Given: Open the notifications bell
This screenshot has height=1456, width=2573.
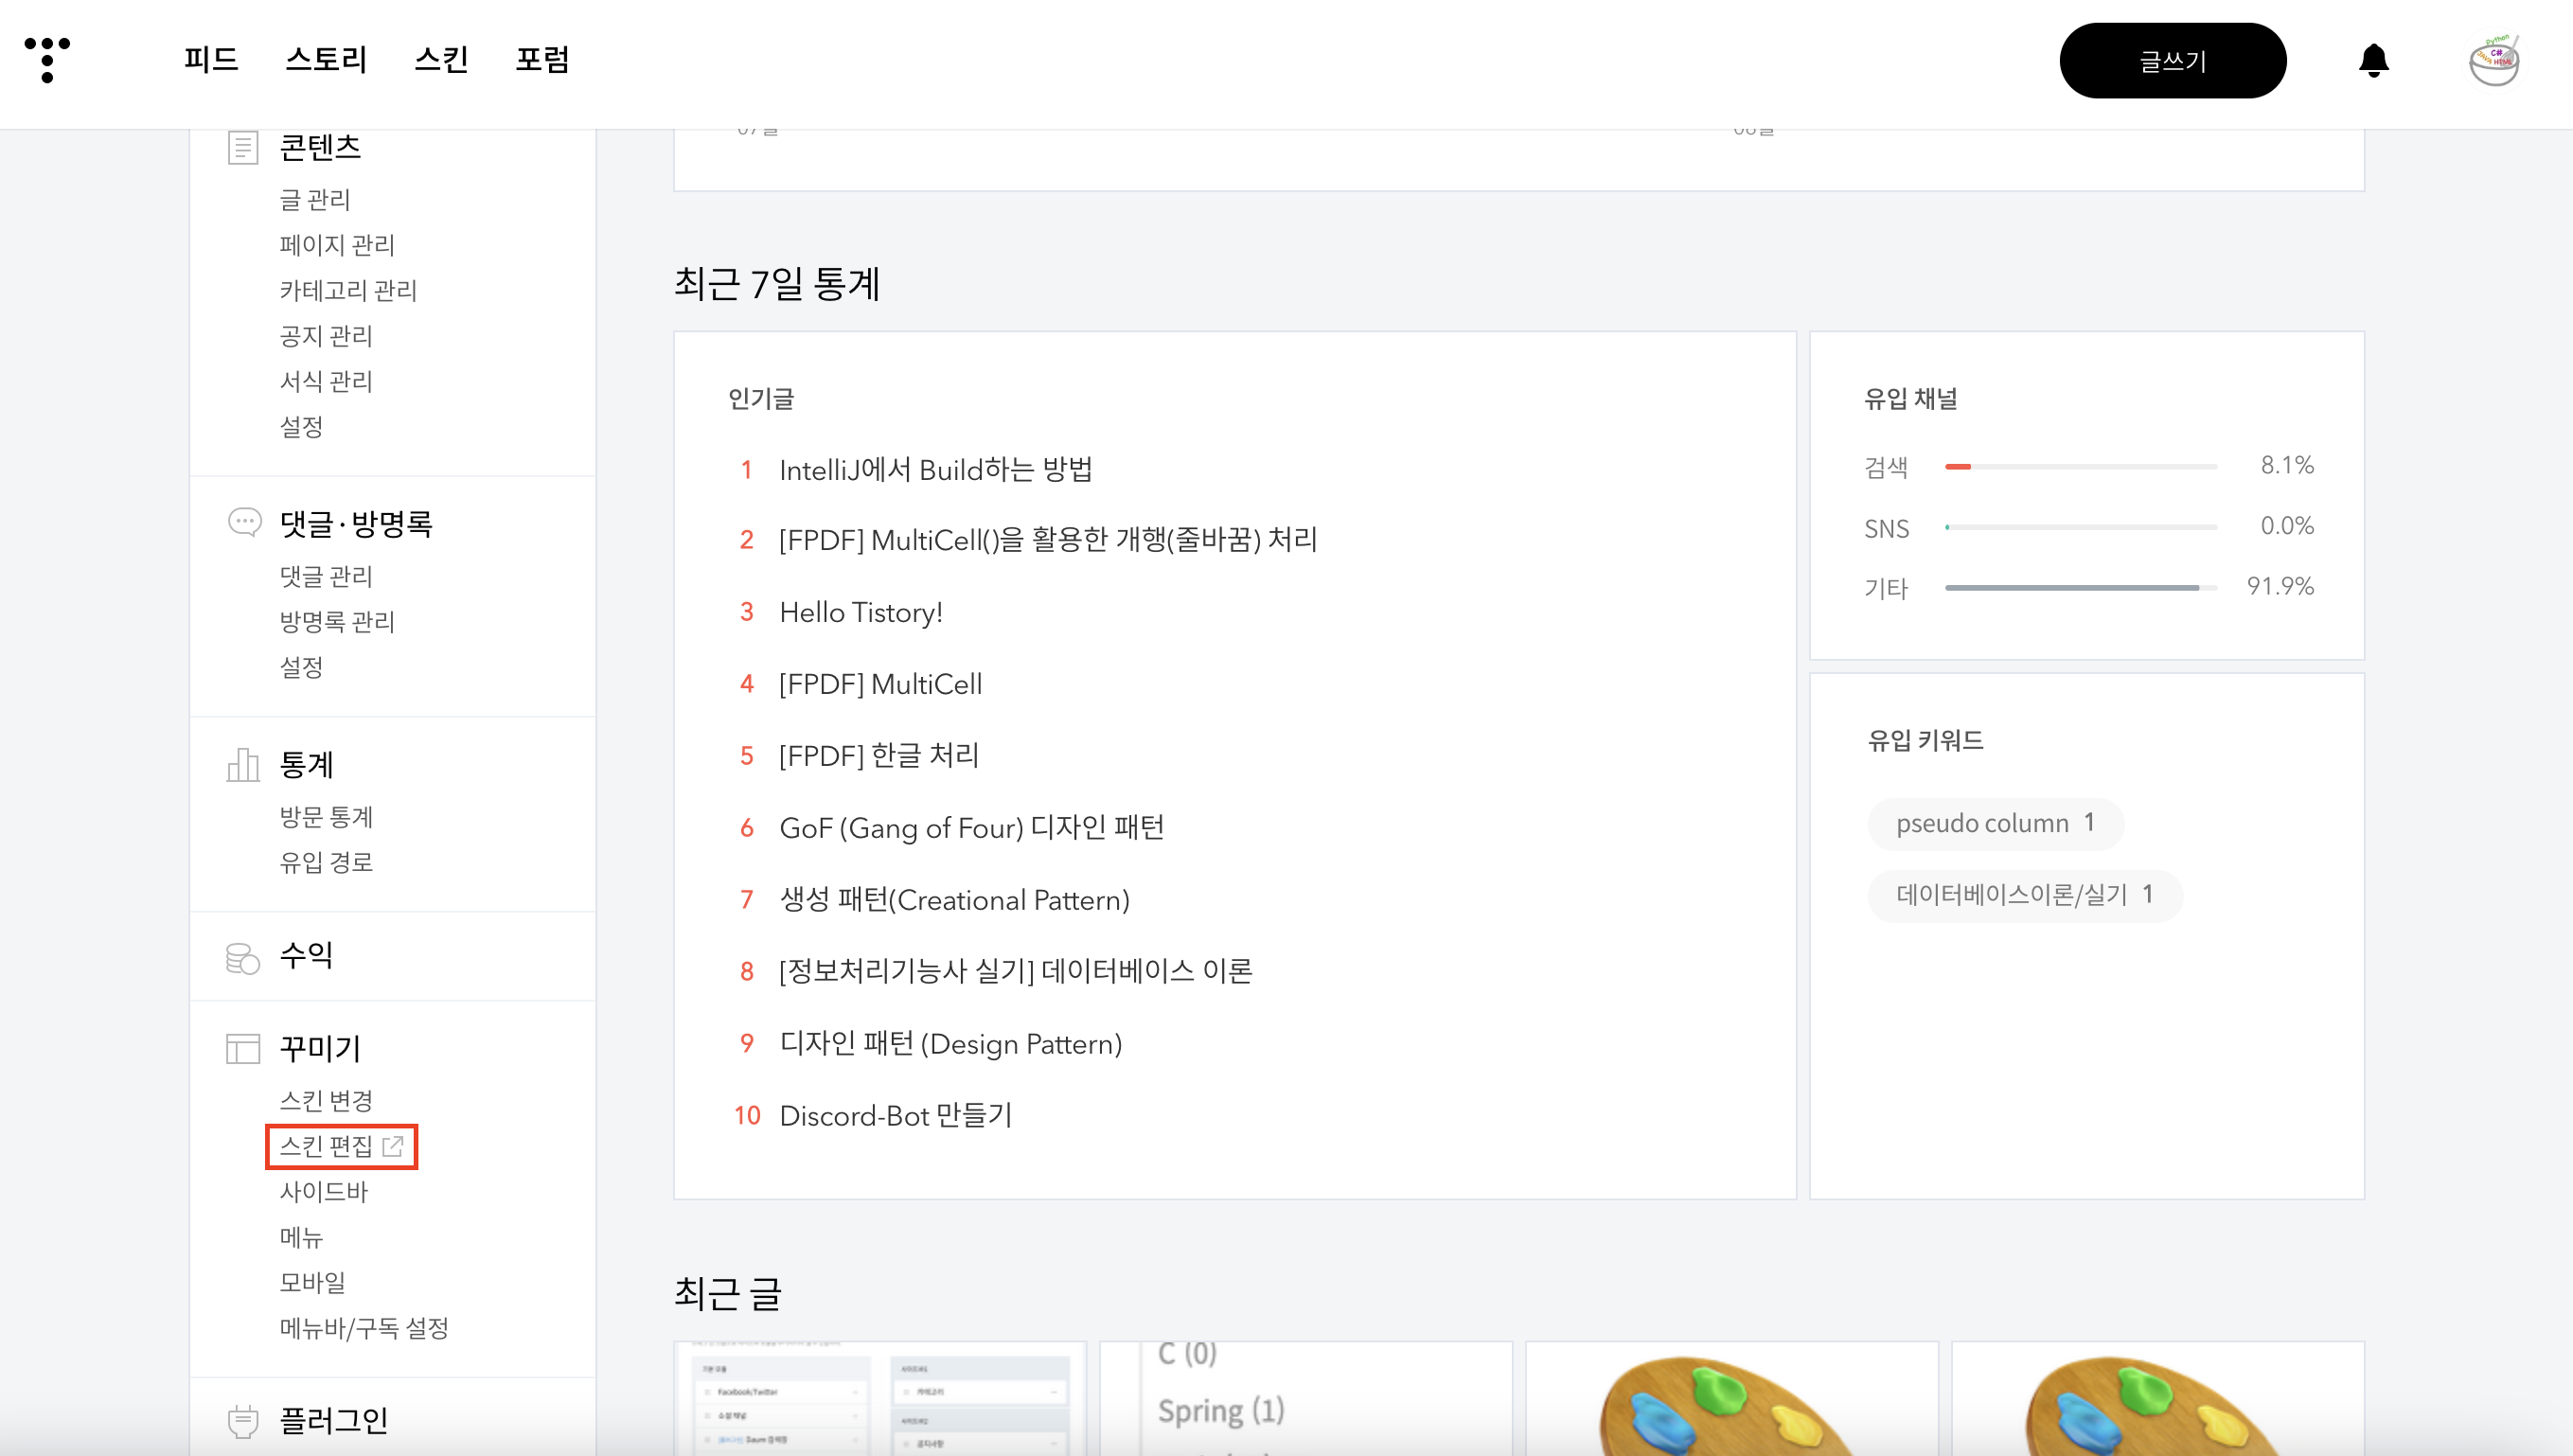Looking at the screenshot, I should pos(2373,61).
